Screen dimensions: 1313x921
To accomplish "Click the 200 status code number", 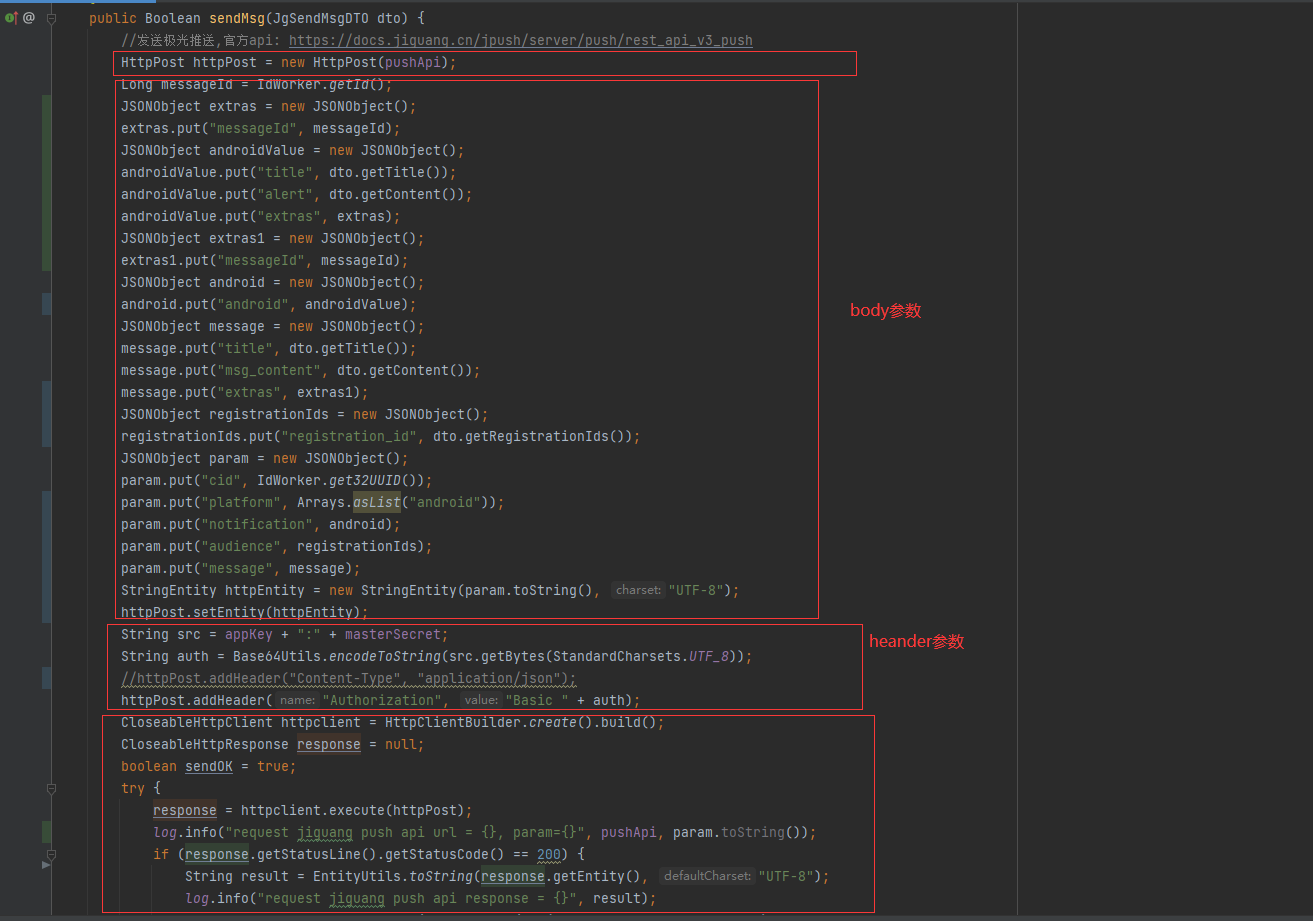I will click(549, 854).
